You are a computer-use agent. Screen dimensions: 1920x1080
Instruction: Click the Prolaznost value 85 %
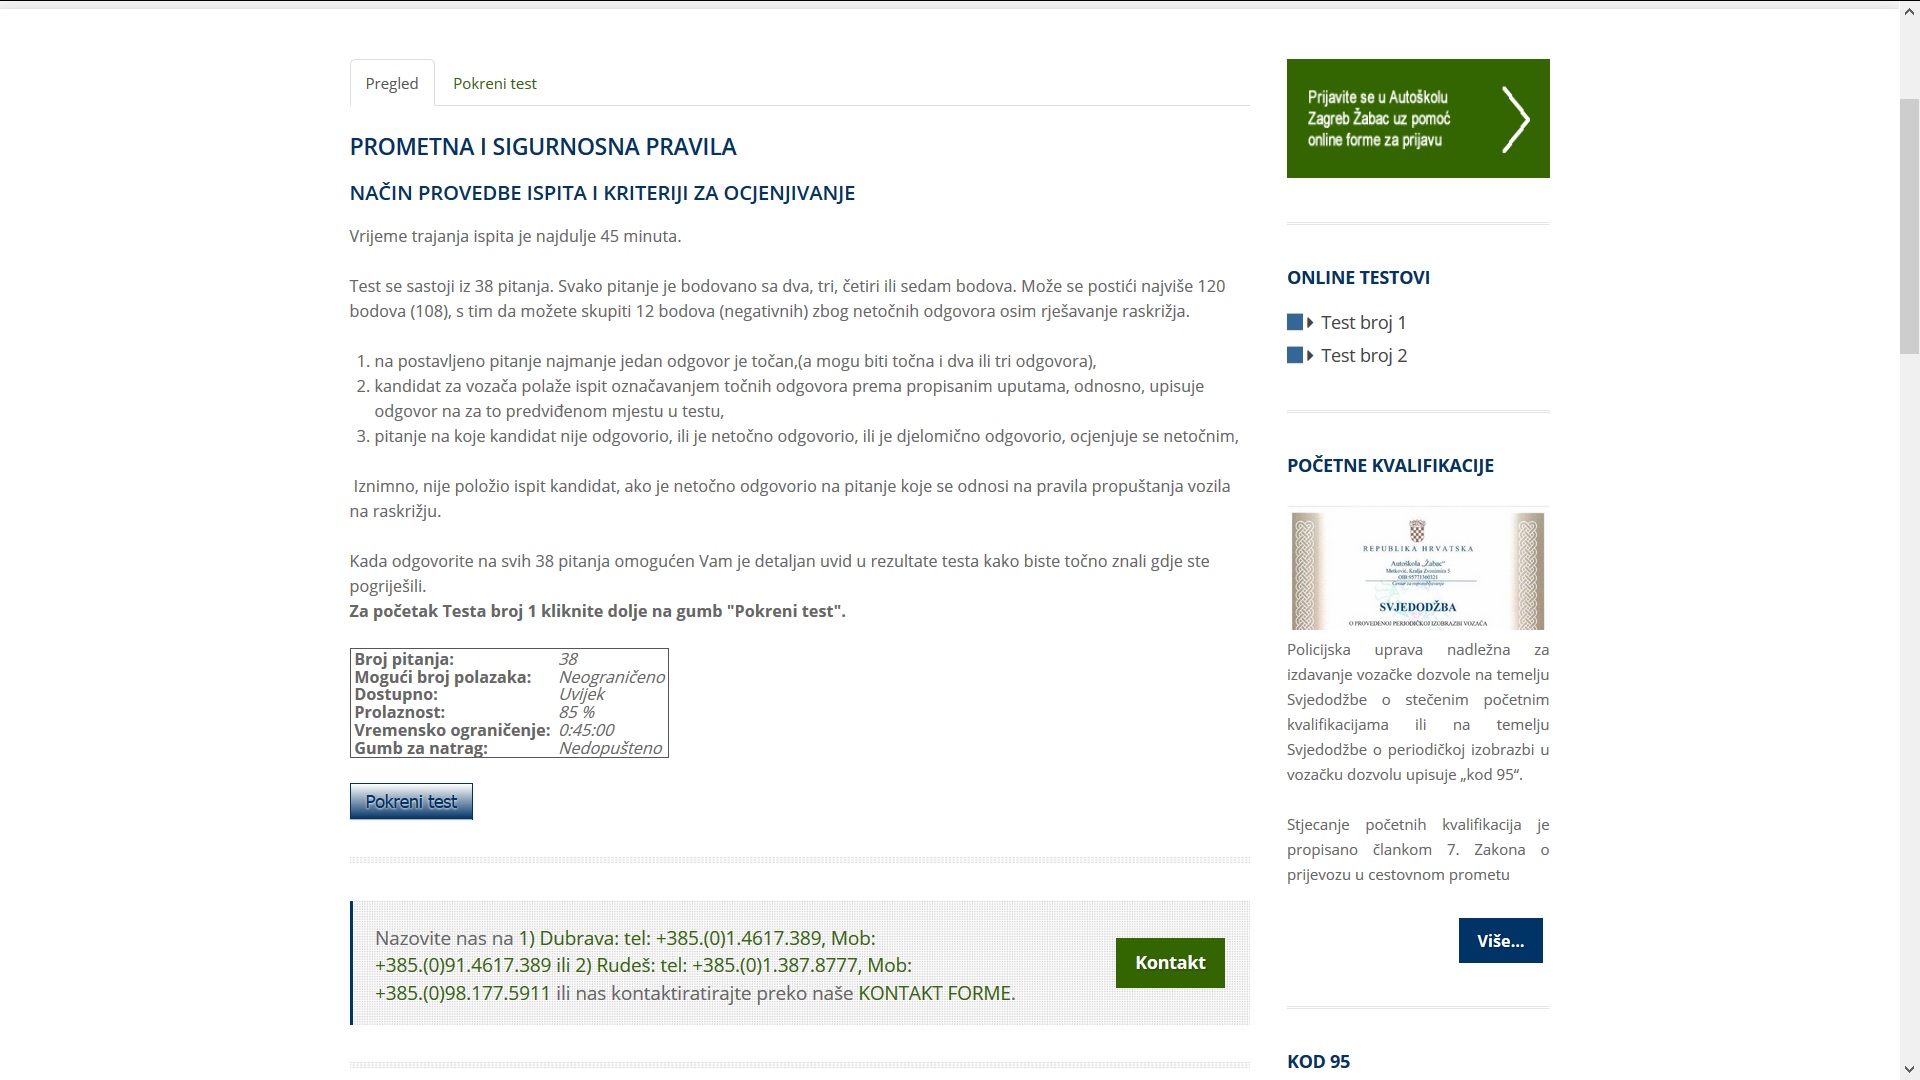(x=577, y=712)
